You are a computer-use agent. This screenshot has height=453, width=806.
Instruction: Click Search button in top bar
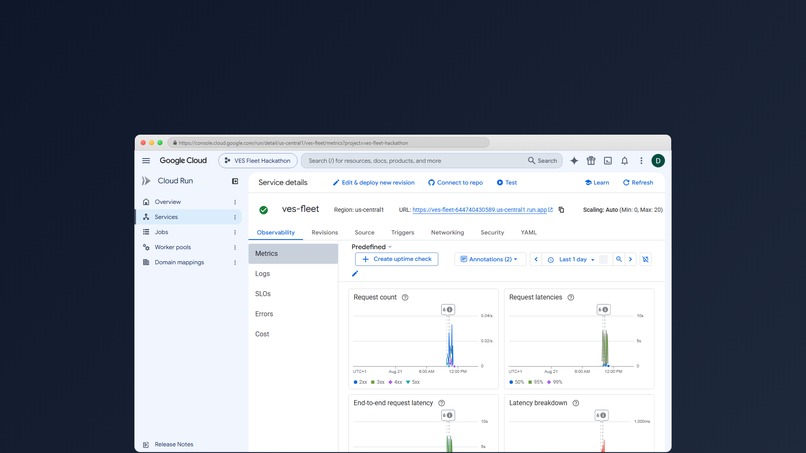543,161
